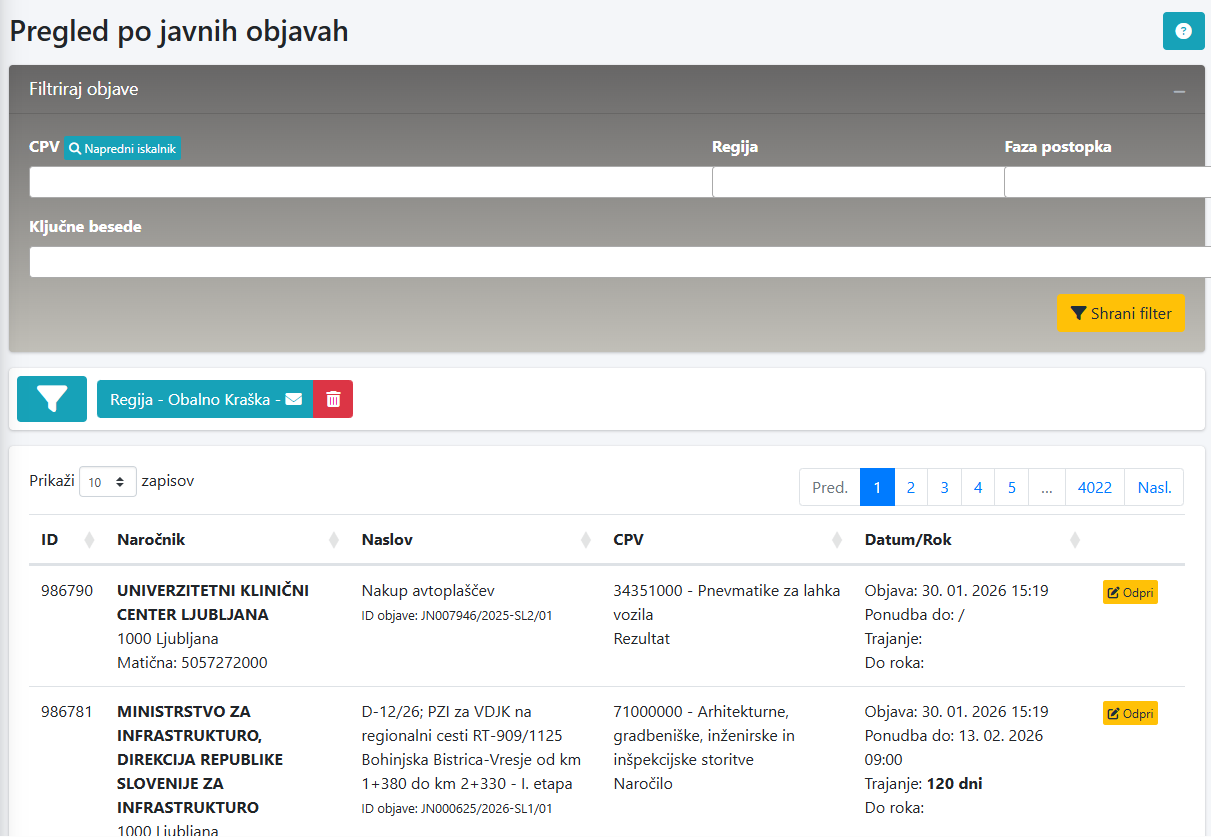Open the Regija filter dropdown field
Viewport: 1211px width, 837px height.
(857, 182)
